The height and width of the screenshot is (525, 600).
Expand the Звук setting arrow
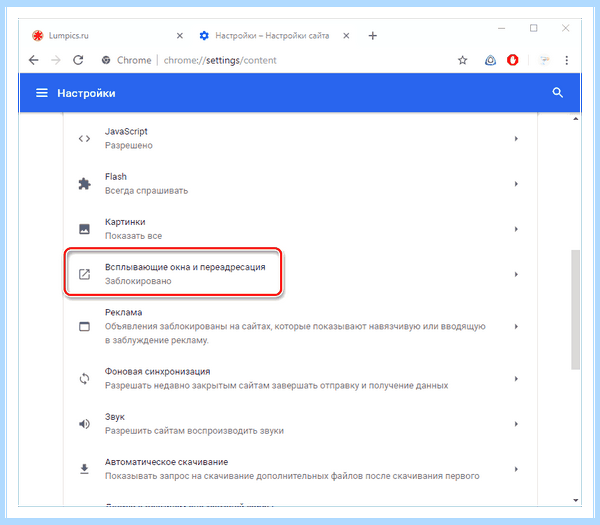pos(516,424)
